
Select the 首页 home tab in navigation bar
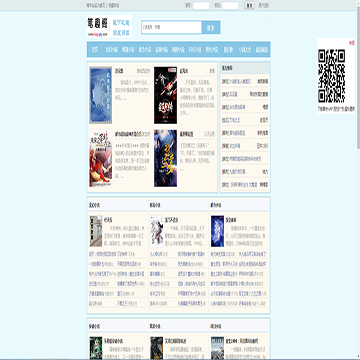95,50
